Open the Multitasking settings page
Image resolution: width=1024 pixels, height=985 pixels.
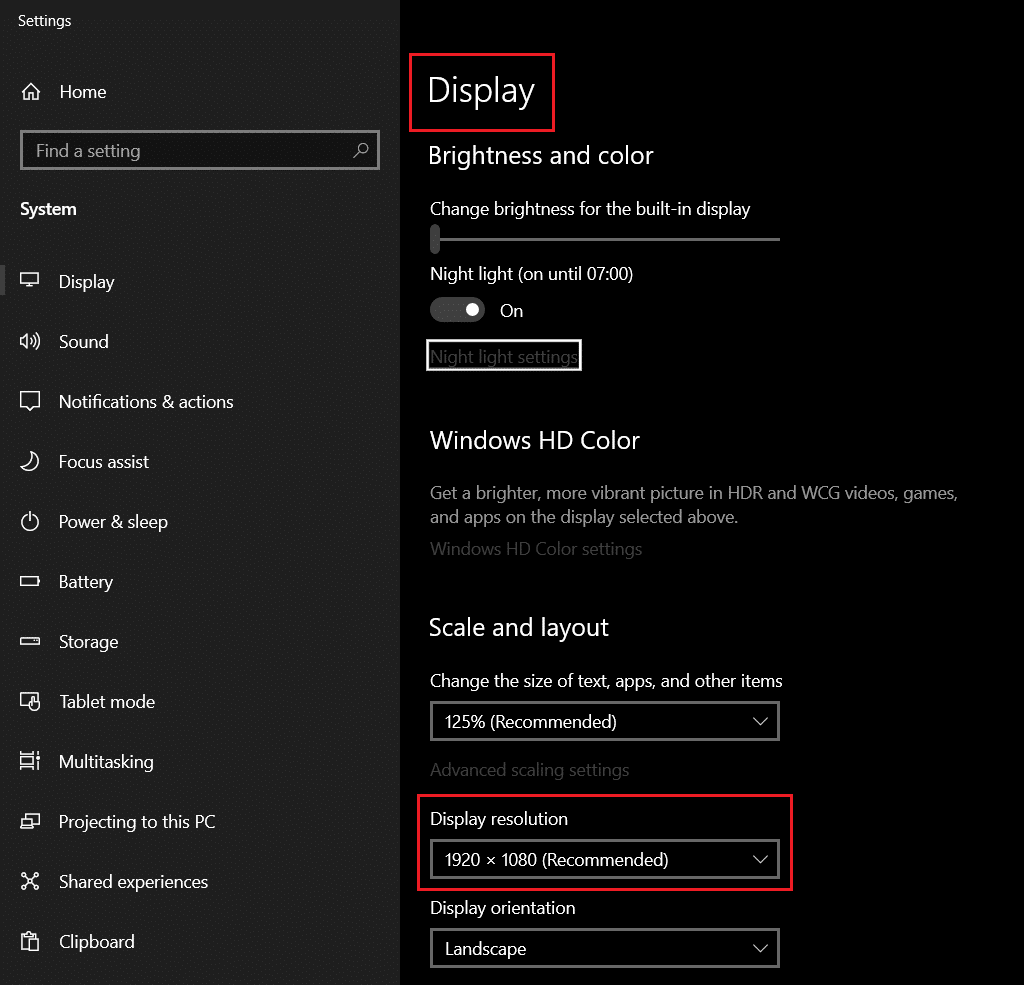(106, 762)
